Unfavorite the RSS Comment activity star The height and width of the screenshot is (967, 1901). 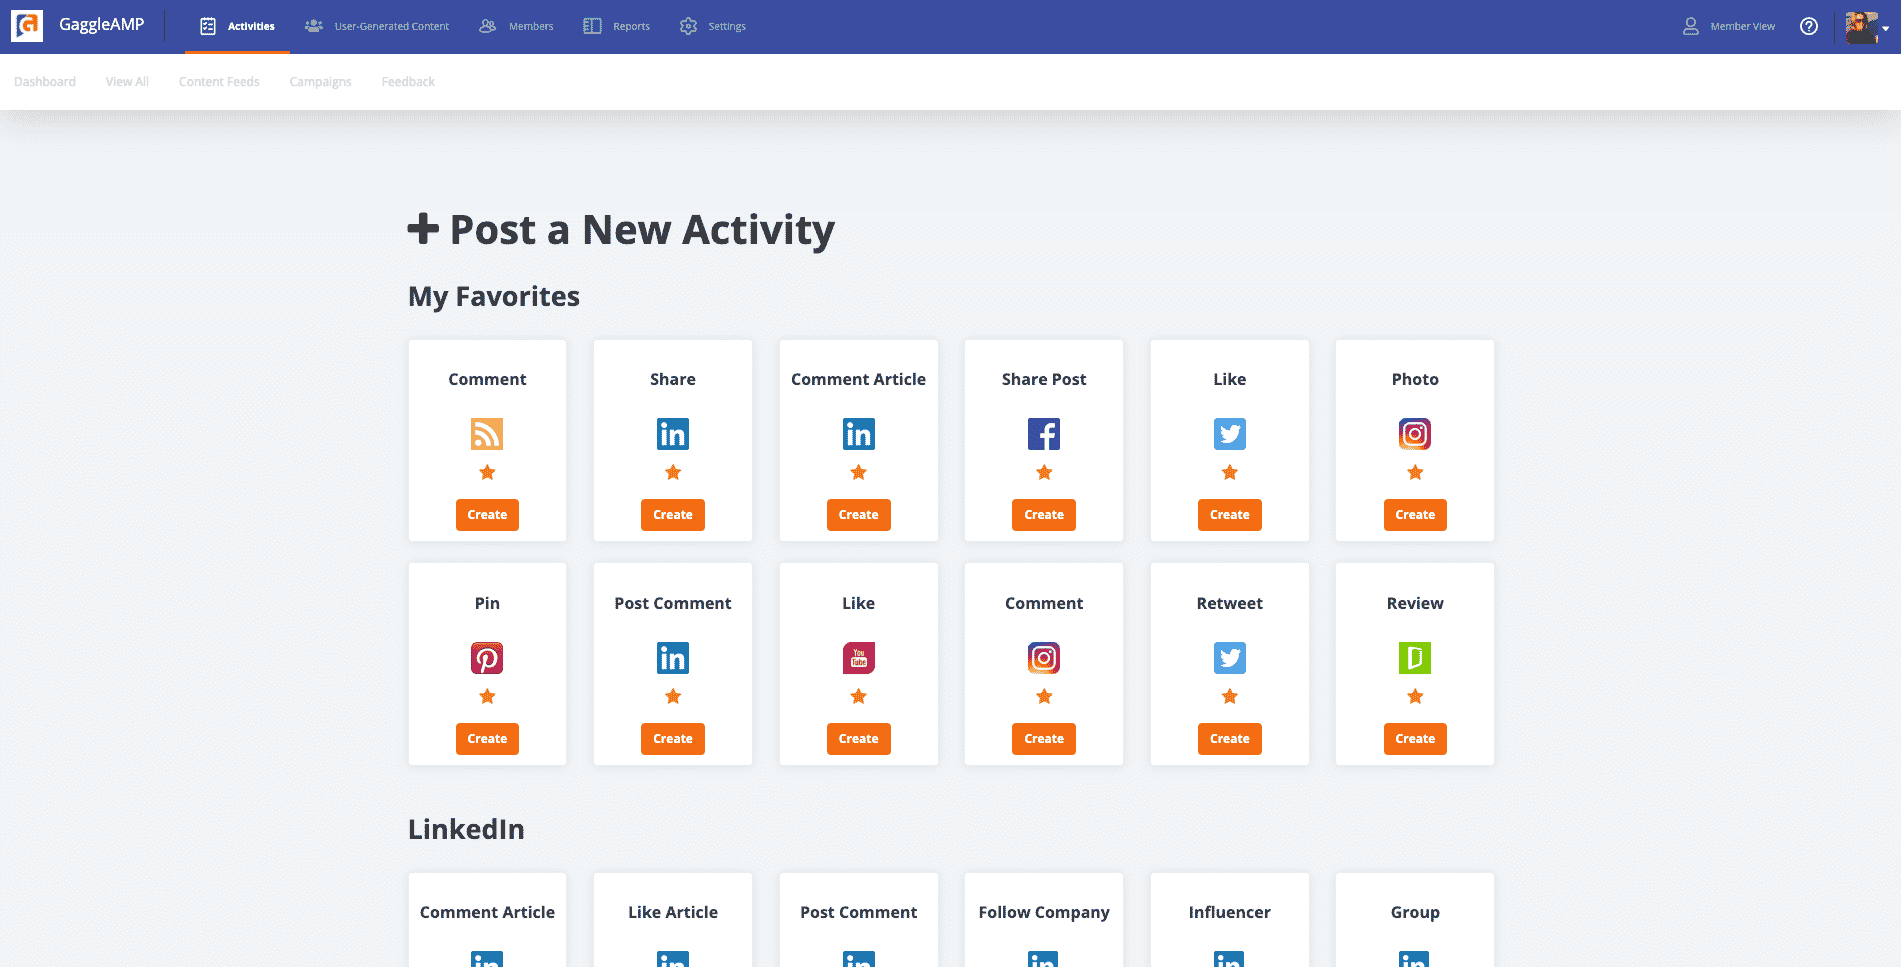pos(487,472)
